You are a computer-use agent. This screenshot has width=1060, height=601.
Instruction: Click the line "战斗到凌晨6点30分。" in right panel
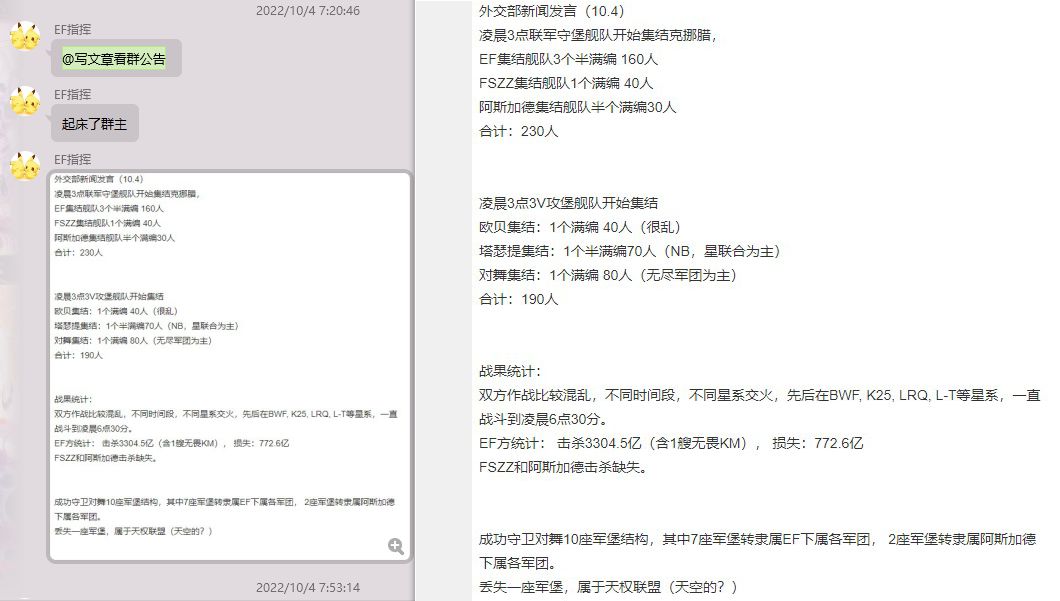543,419
